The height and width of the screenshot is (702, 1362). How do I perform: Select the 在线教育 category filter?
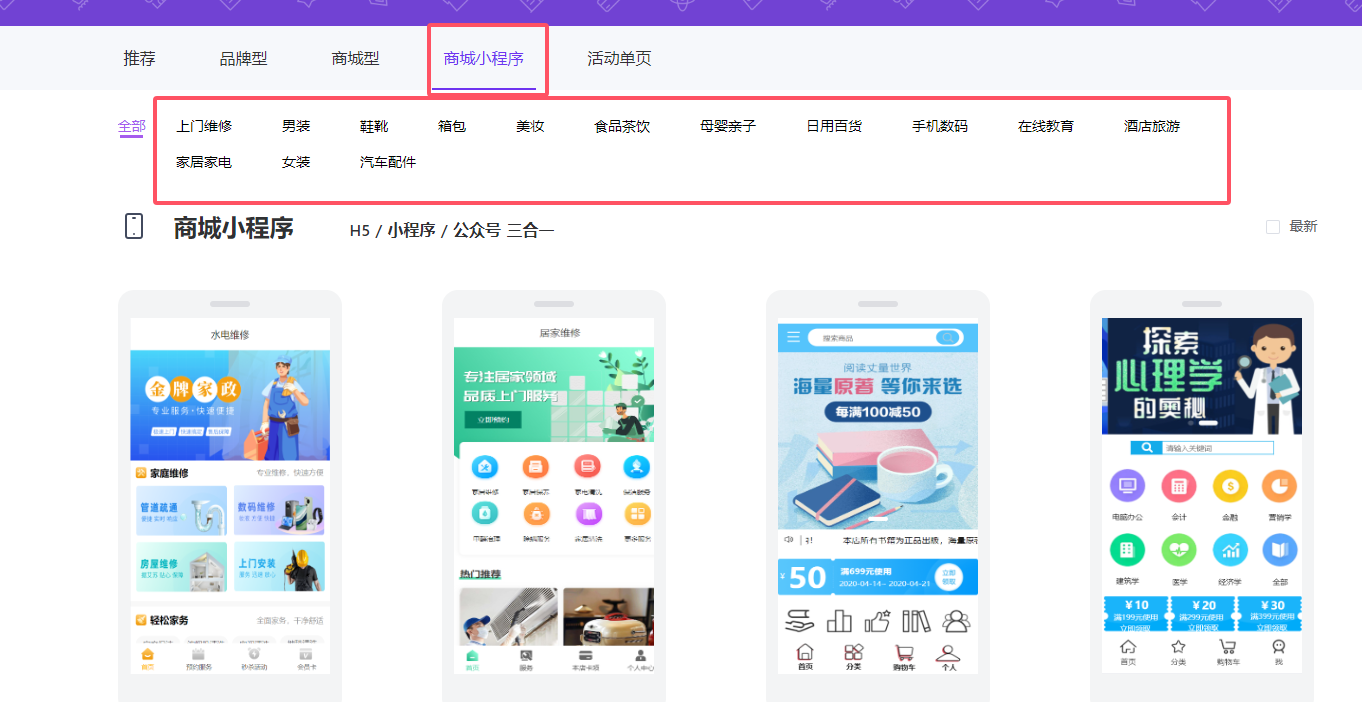point(1045,126)
